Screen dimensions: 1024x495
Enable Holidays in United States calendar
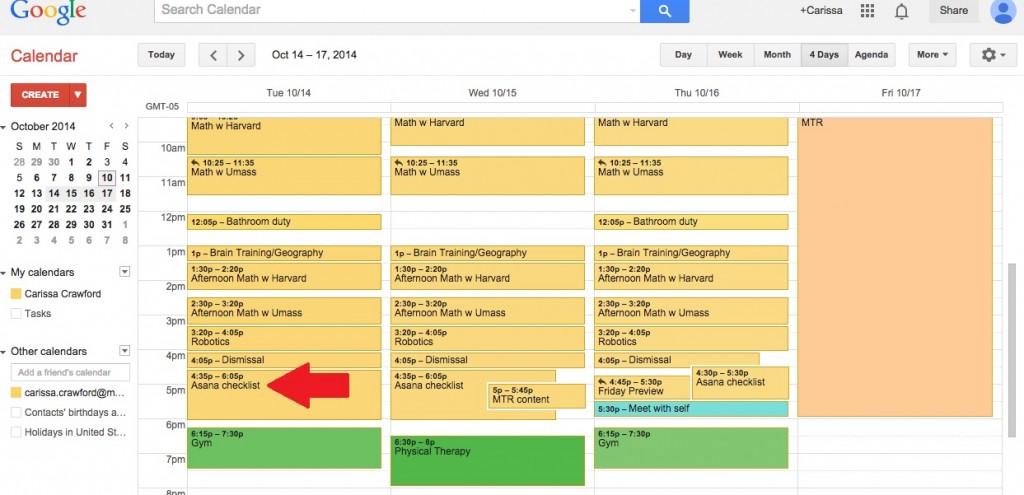[x=16, y=432]
